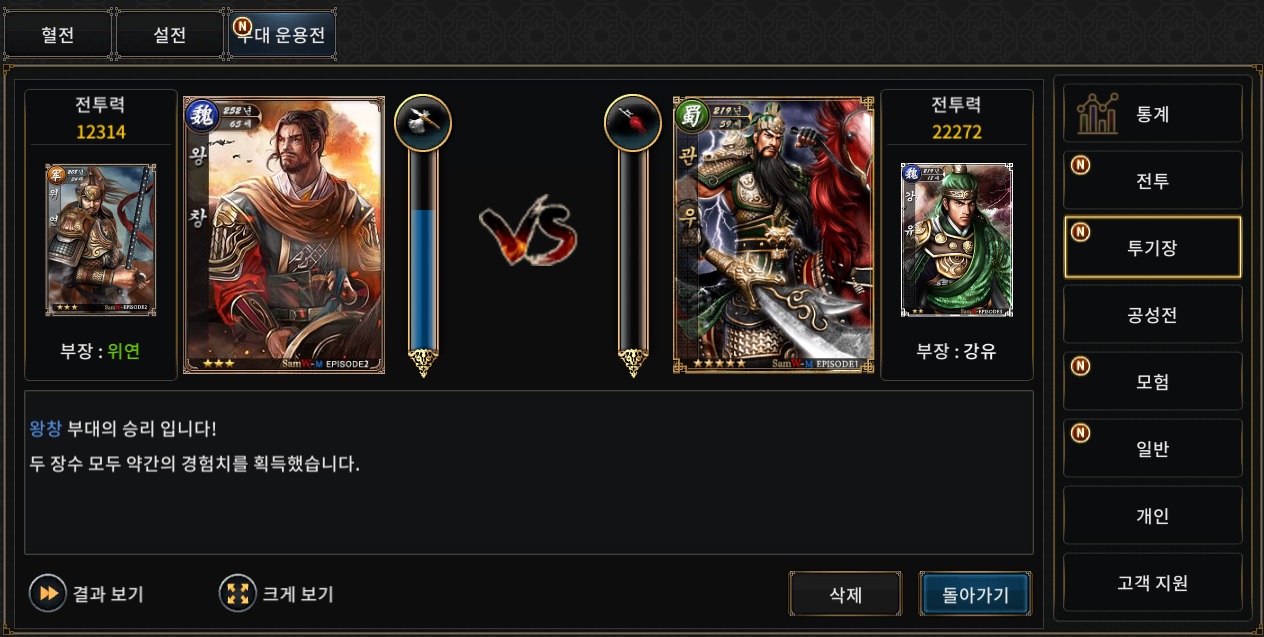The image size is (1264, 637).
Task: Select the 강유 sub-general card thumbnail
Action: point(957,240)
